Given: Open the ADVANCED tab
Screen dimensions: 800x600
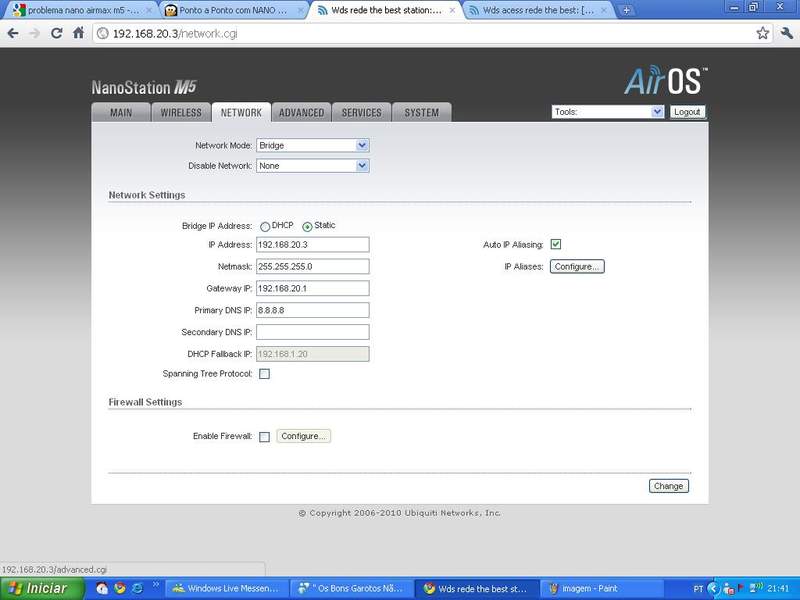Looking at the screenshot, I should tap(302, 112).
